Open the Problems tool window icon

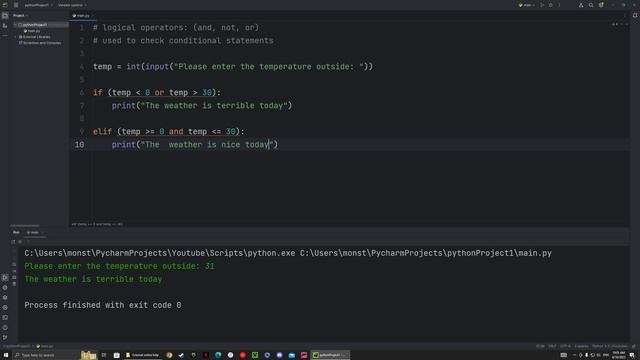pyautogui.click(x=5, y=327)
